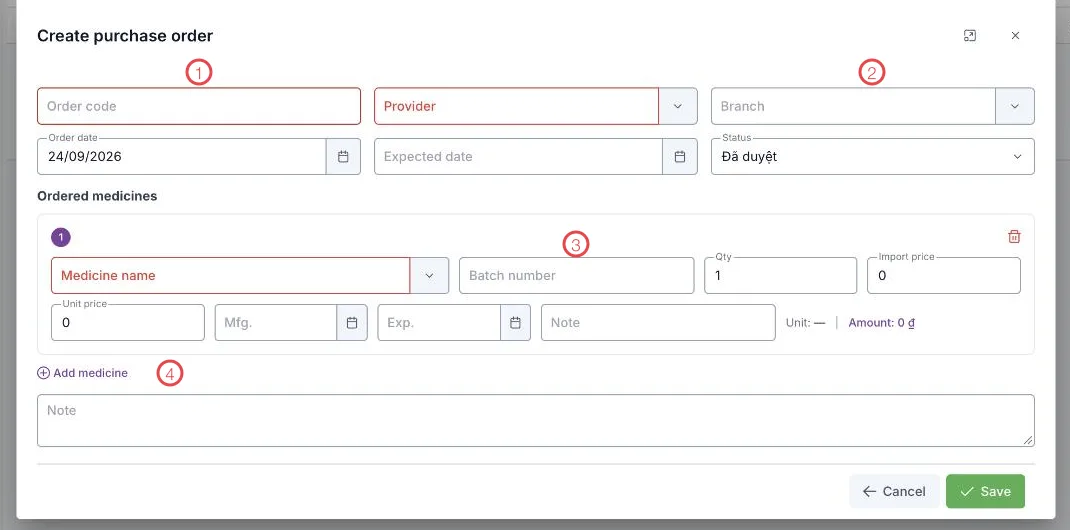
Task: Save the purchase order
Action: tap(985, 491)
